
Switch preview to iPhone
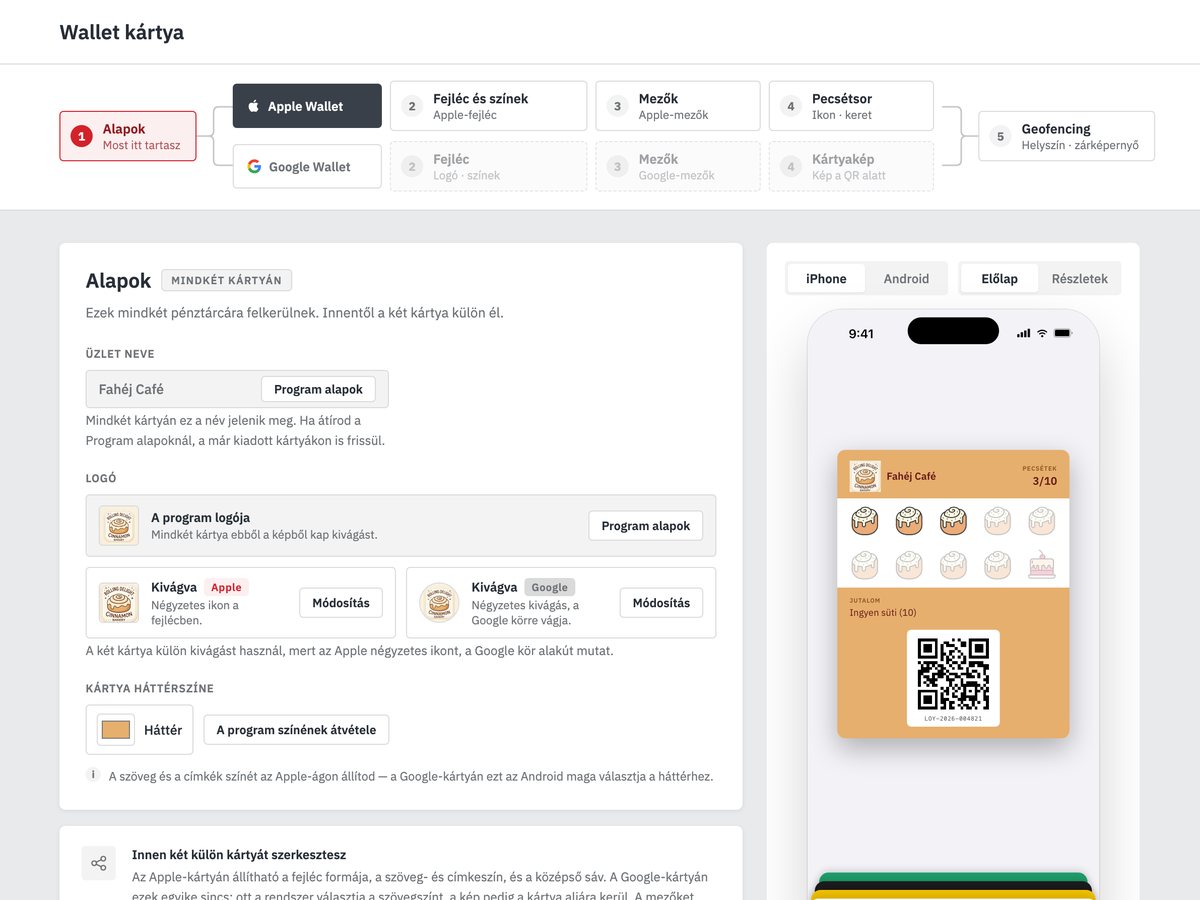(x=826, y=279)
